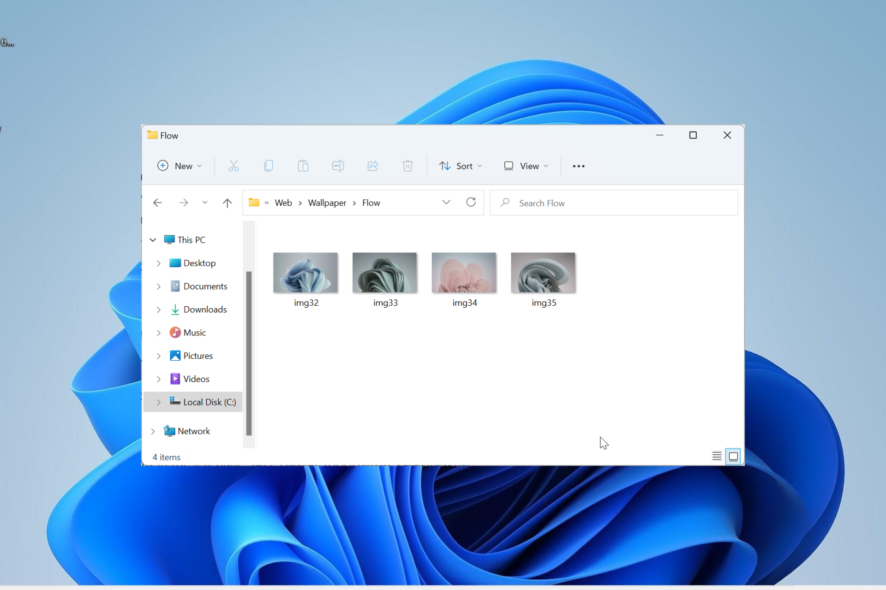Open the View layout dropdown
Viewport: 886px width, 590px height.
point(526,166)
